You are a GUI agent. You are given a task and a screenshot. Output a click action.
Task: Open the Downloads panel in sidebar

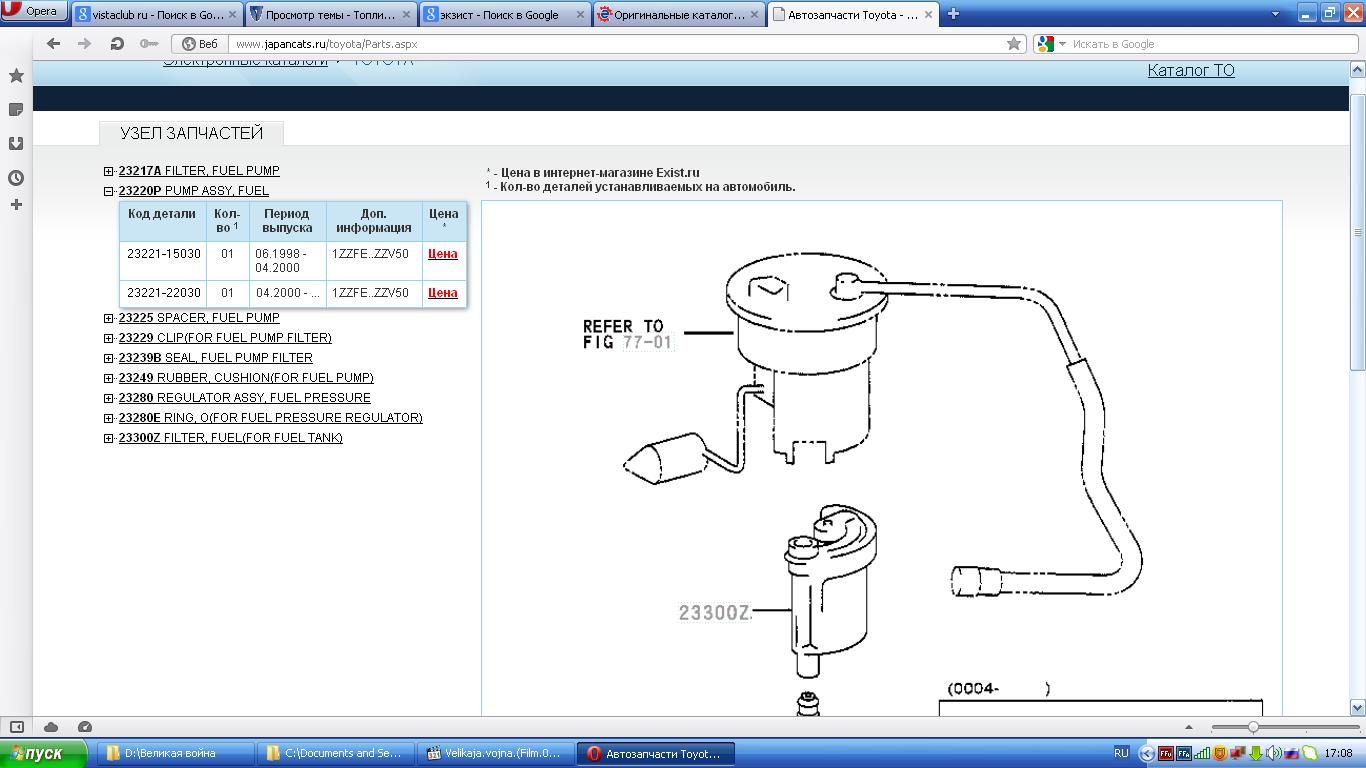16,144
